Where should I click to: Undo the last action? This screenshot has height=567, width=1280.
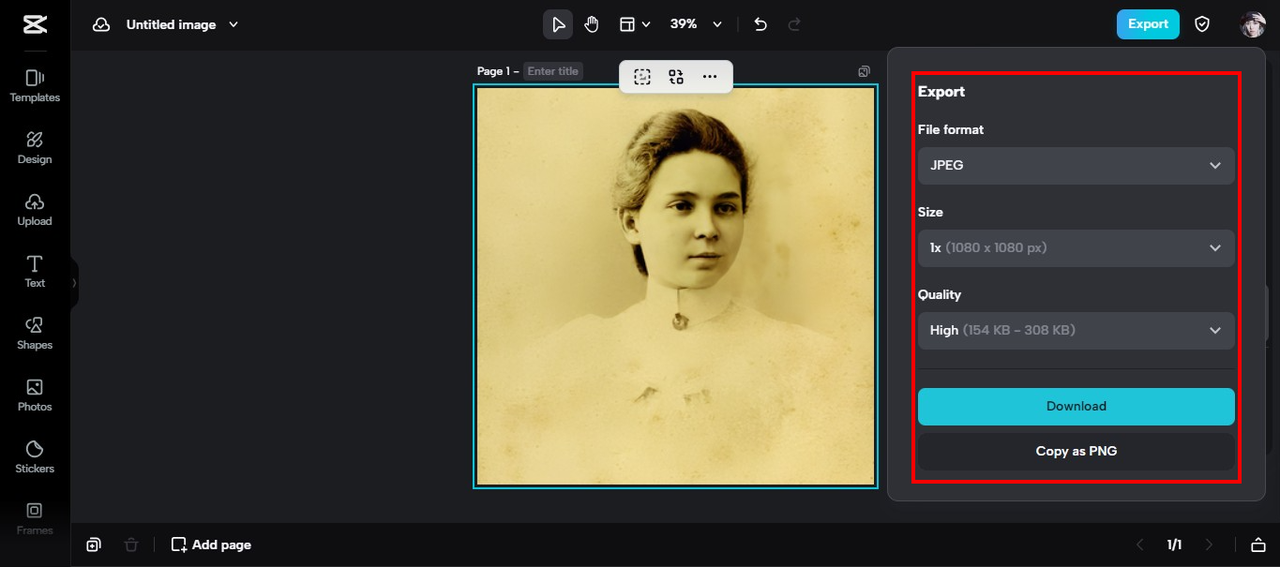point(761,24)
